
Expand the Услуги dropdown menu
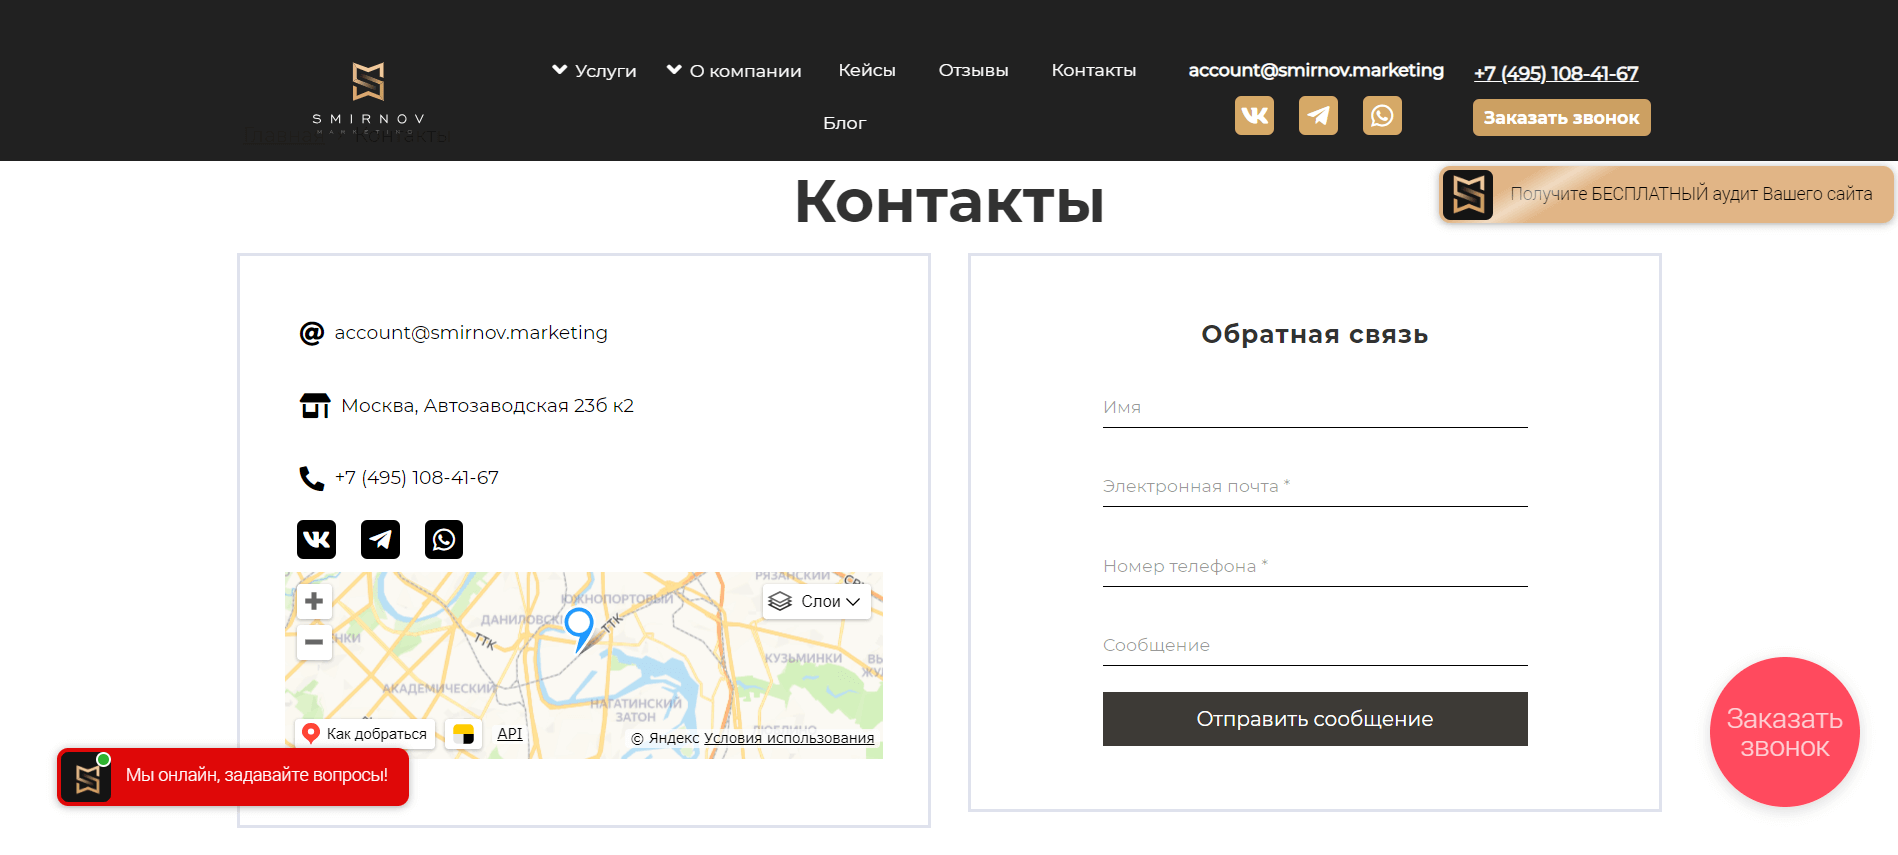(594, 71)
